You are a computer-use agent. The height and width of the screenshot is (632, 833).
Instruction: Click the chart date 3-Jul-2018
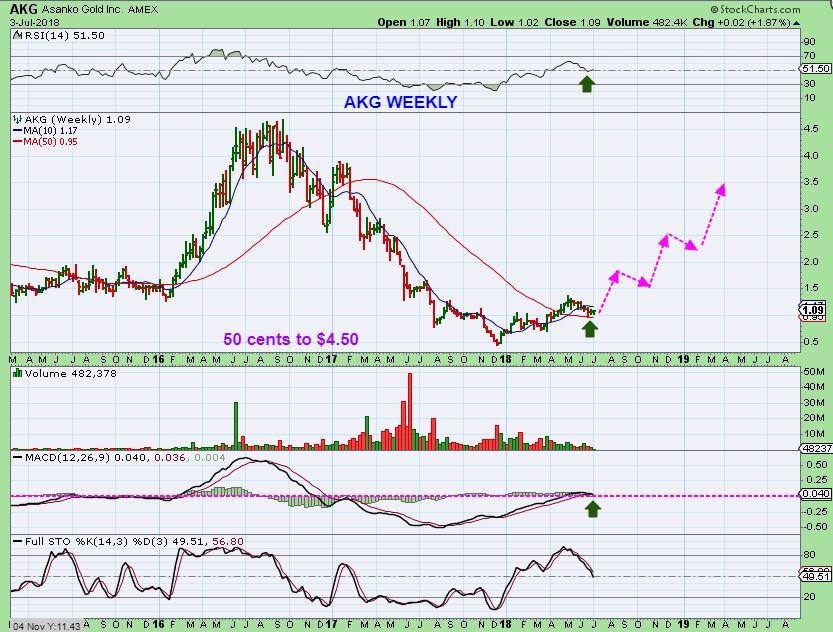click(x=35, y=23)
